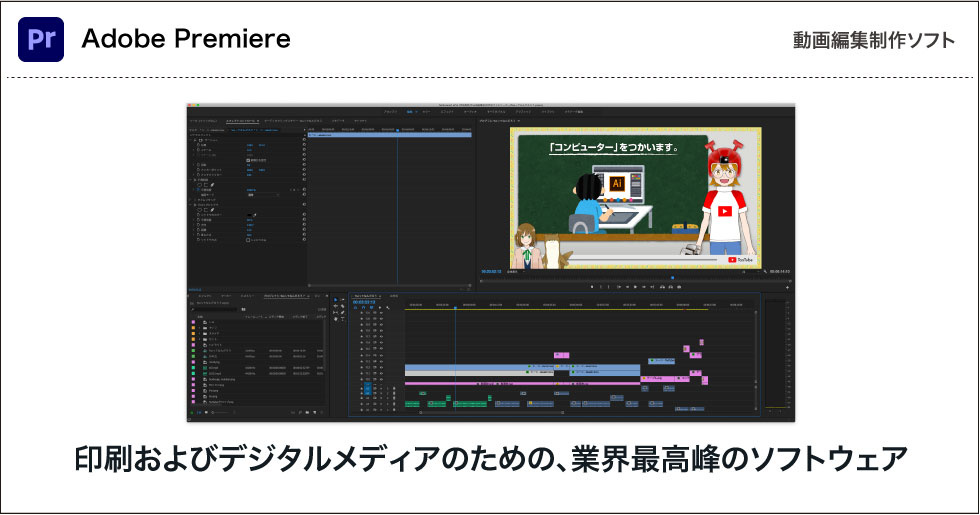Select the Track Select Forward tool

pyautogui.click(x=342, y=299)
